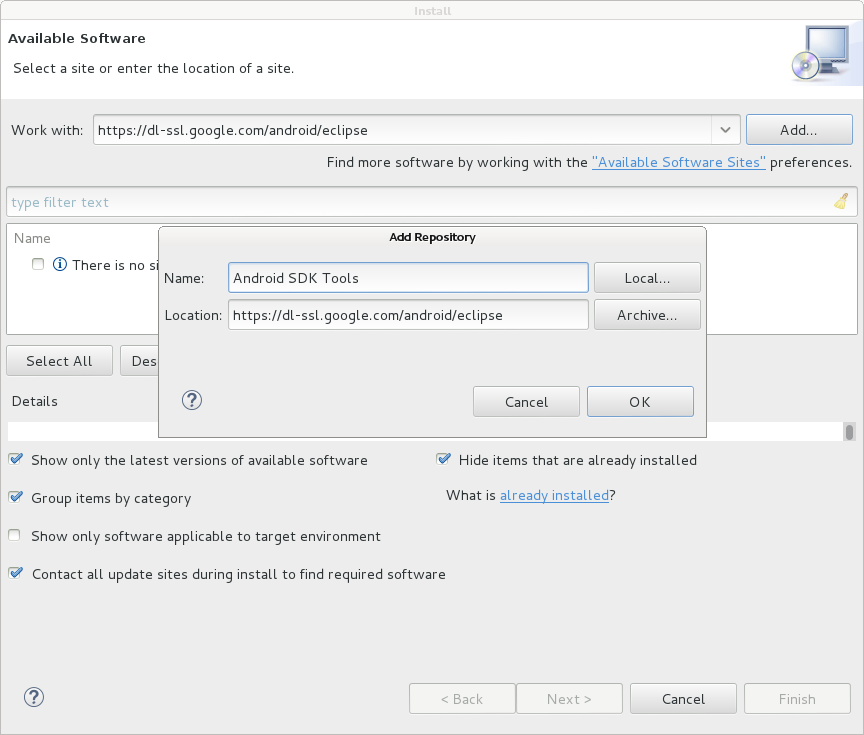This screenshot has width=864, height=735.
Task: Open the "Available Software Sites" preferences link
Action: (x=678, y=162)
